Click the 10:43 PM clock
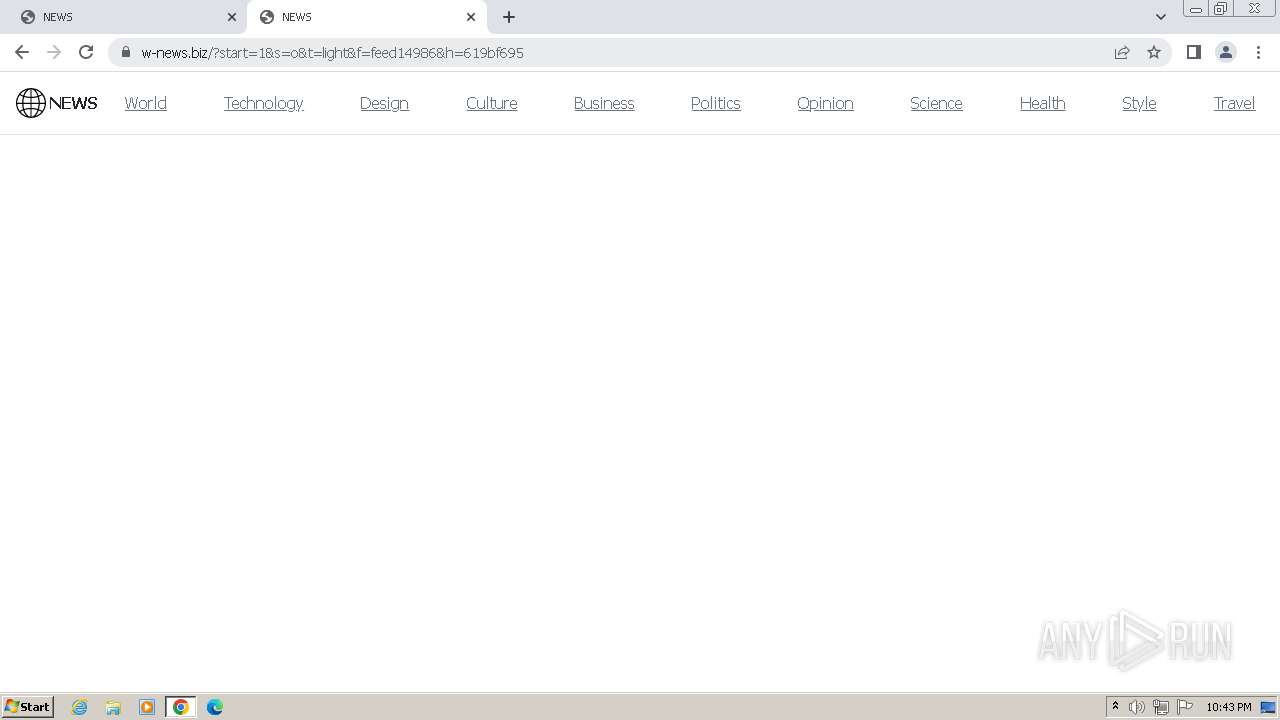Screen dimensions: 1280x720 (x=1229, y=707)
